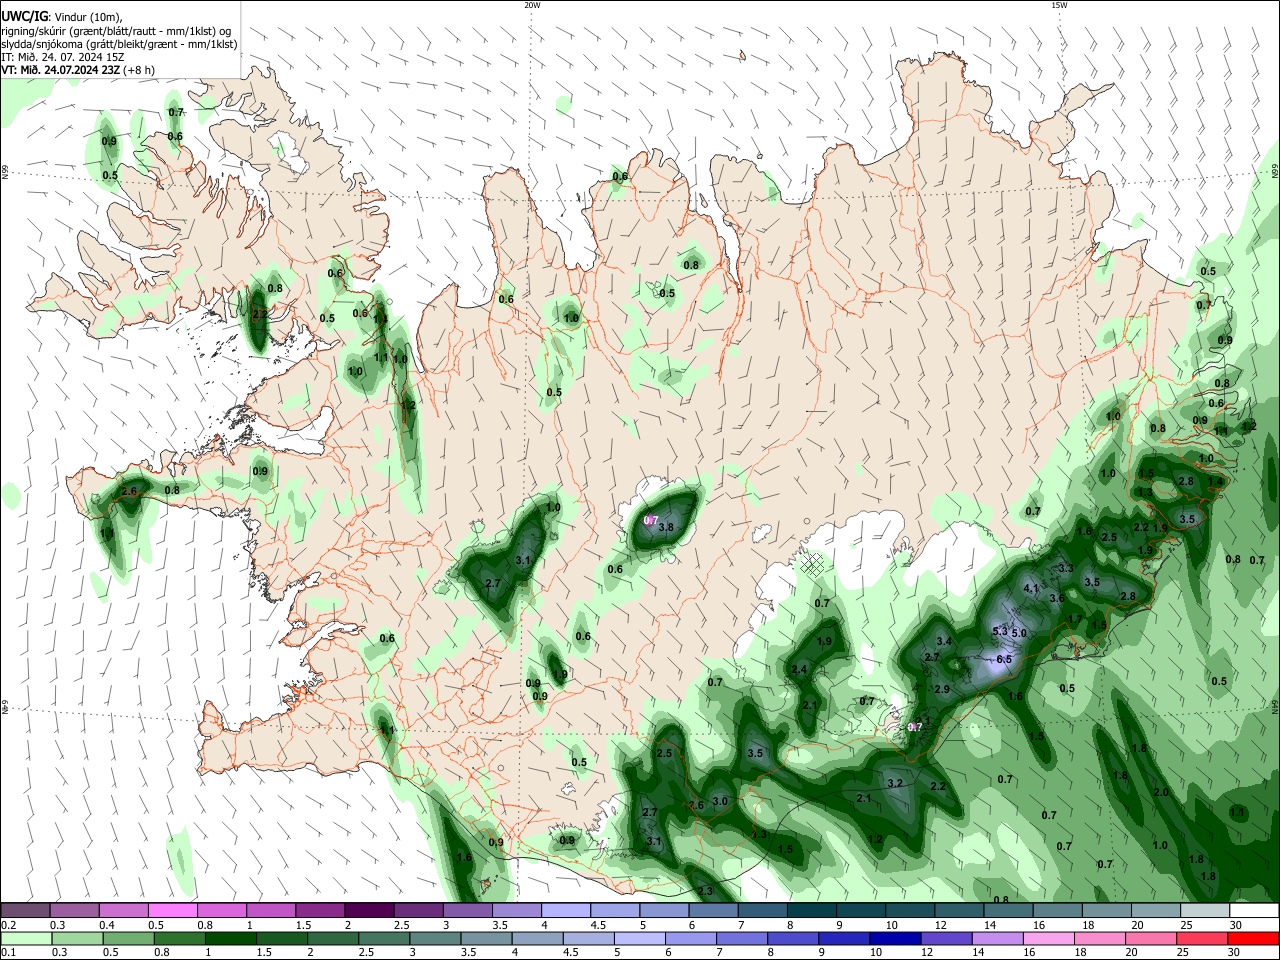Click the UWC/IG title text

click(x=24, y=17)
